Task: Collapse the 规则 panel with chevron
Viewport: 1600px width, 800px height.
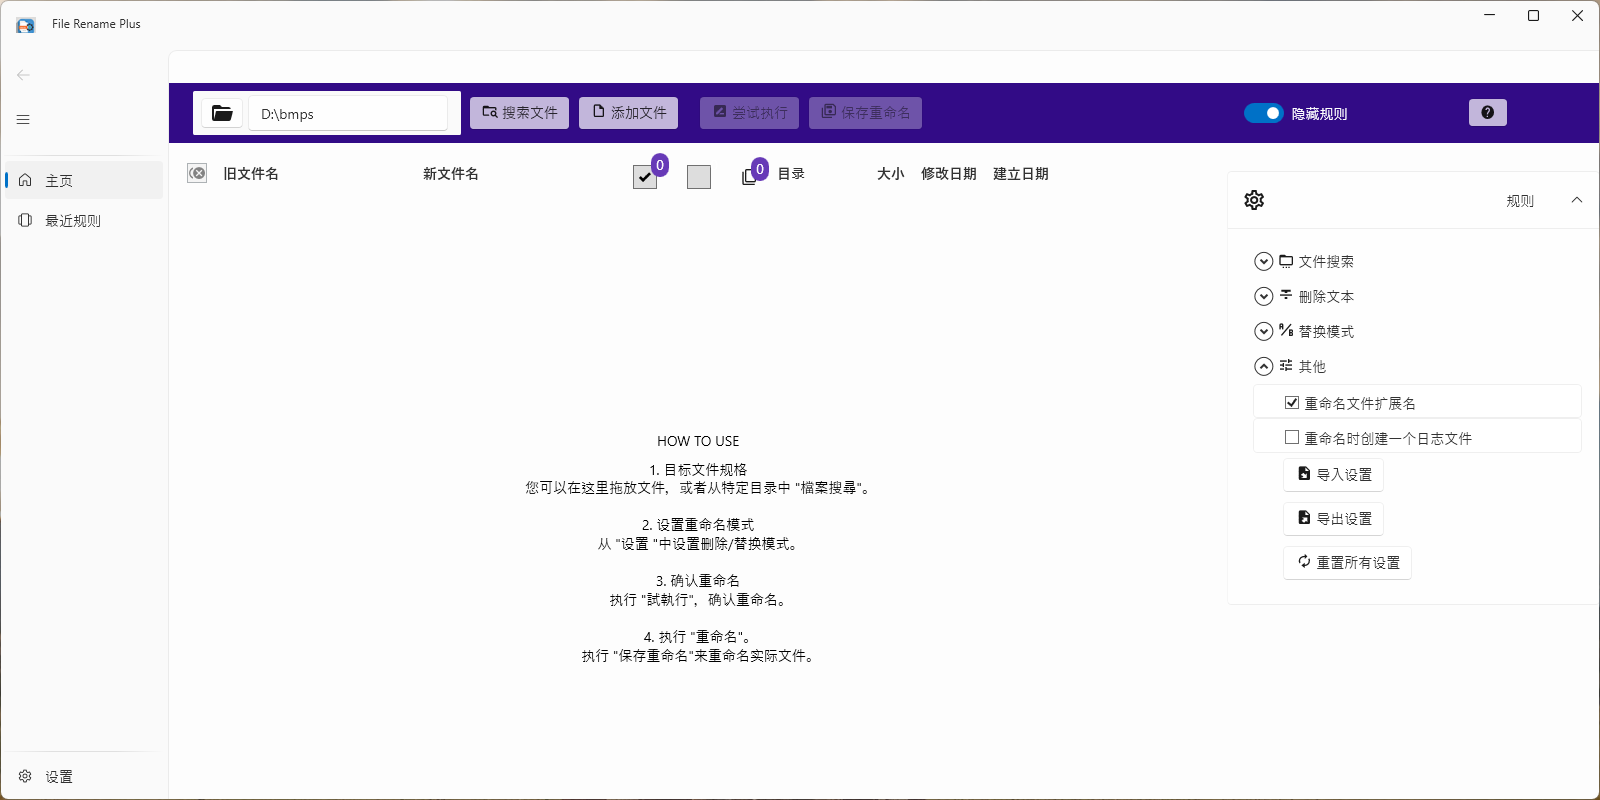Action: (x=1577, y=200)
